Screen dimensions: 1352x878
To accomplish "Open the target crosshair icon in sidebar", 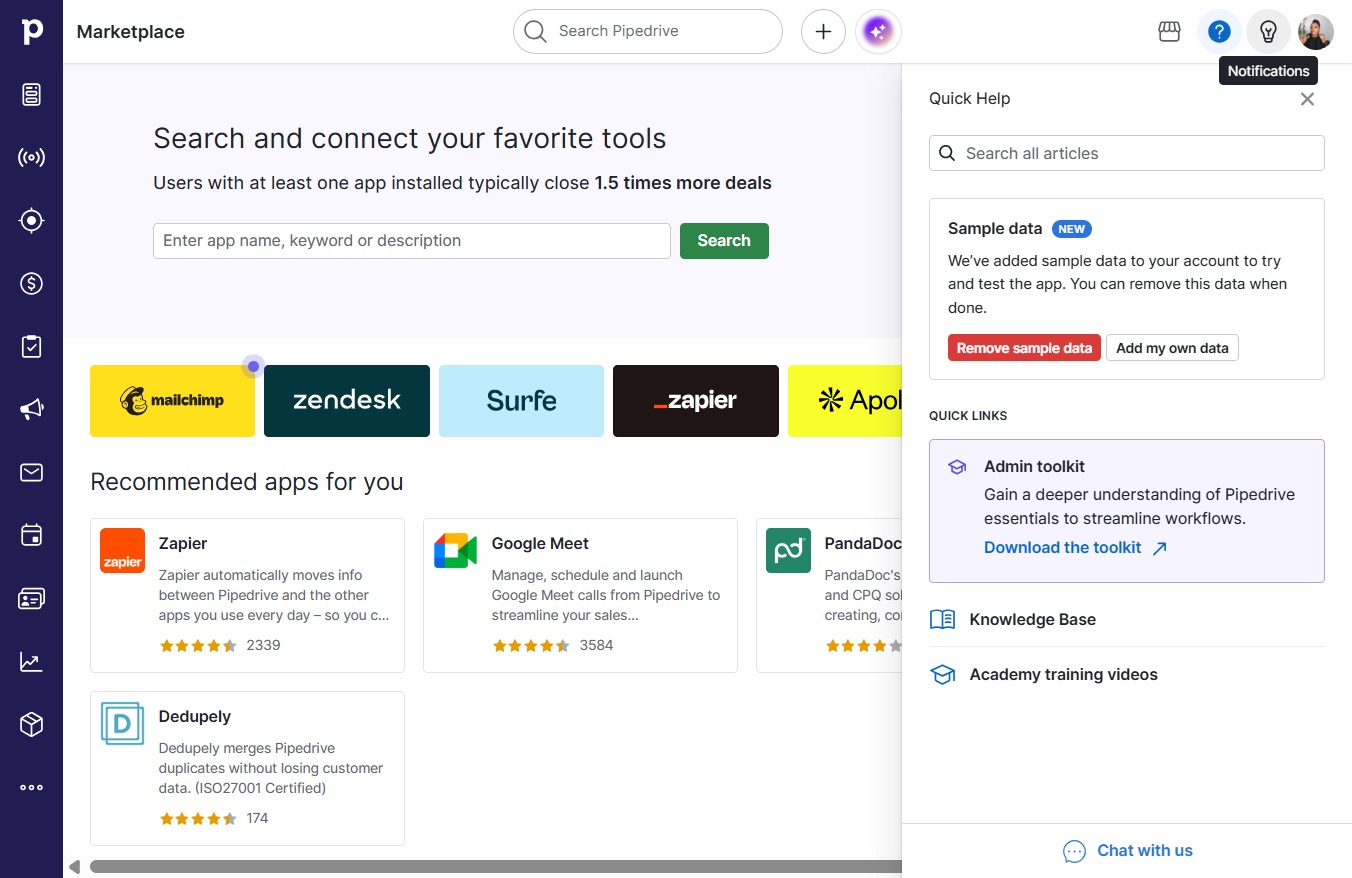I will pos(32,221).
